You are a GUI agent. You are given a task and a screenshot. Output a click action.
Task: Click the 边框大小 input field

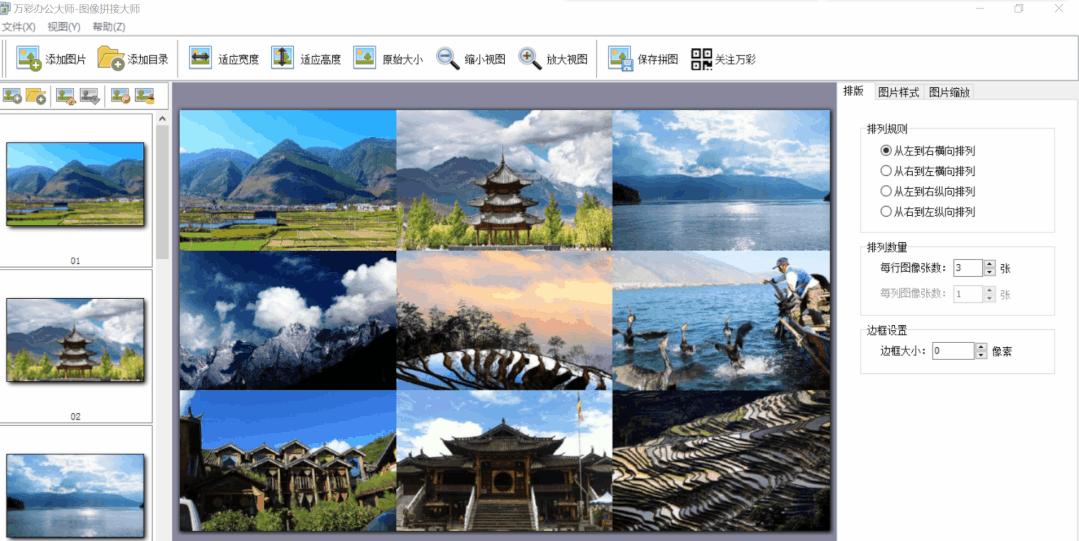click(x=953, y=351)
